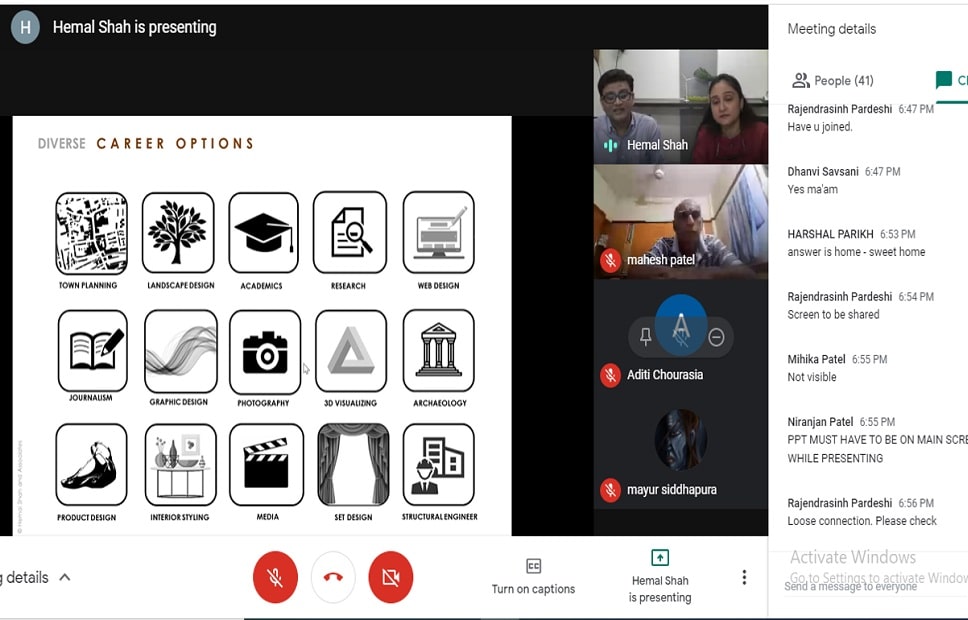968x620 pixels.
Task: Turn on captions
Action: tap(533, 577)
